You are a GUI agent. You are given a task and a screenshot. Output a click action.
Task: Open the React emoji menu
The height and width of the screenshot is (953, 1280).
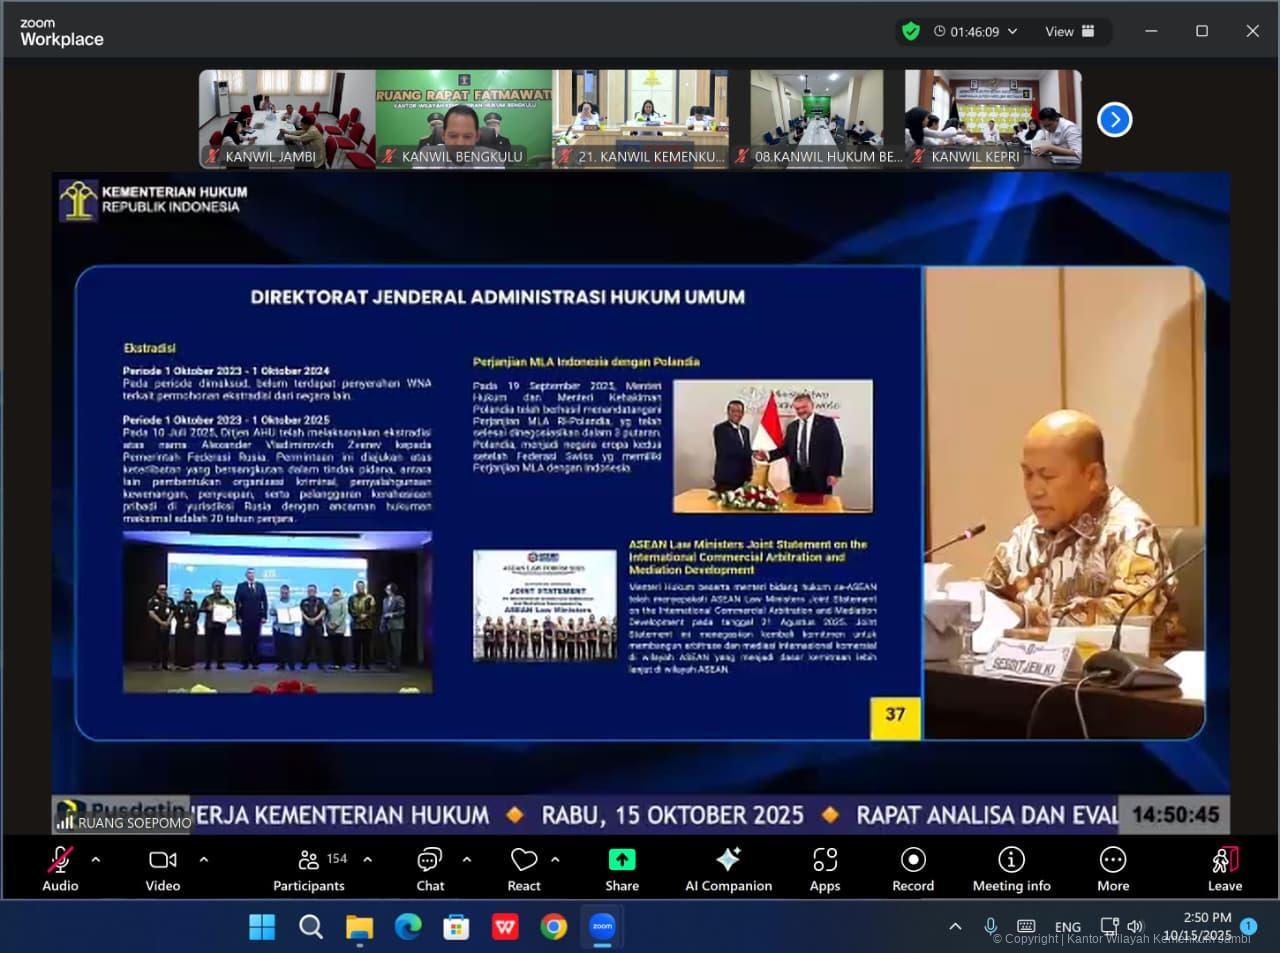coord(524,868)
